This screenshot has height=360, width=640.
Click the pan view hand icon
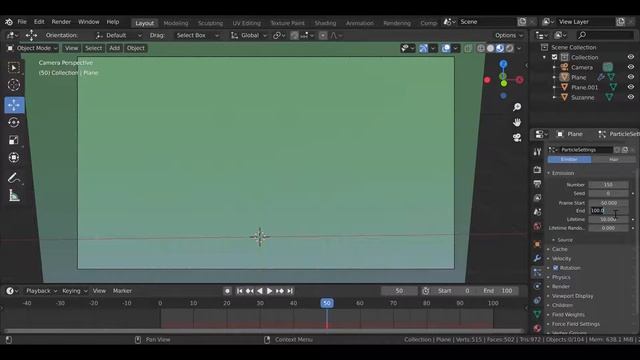point(517,122)
